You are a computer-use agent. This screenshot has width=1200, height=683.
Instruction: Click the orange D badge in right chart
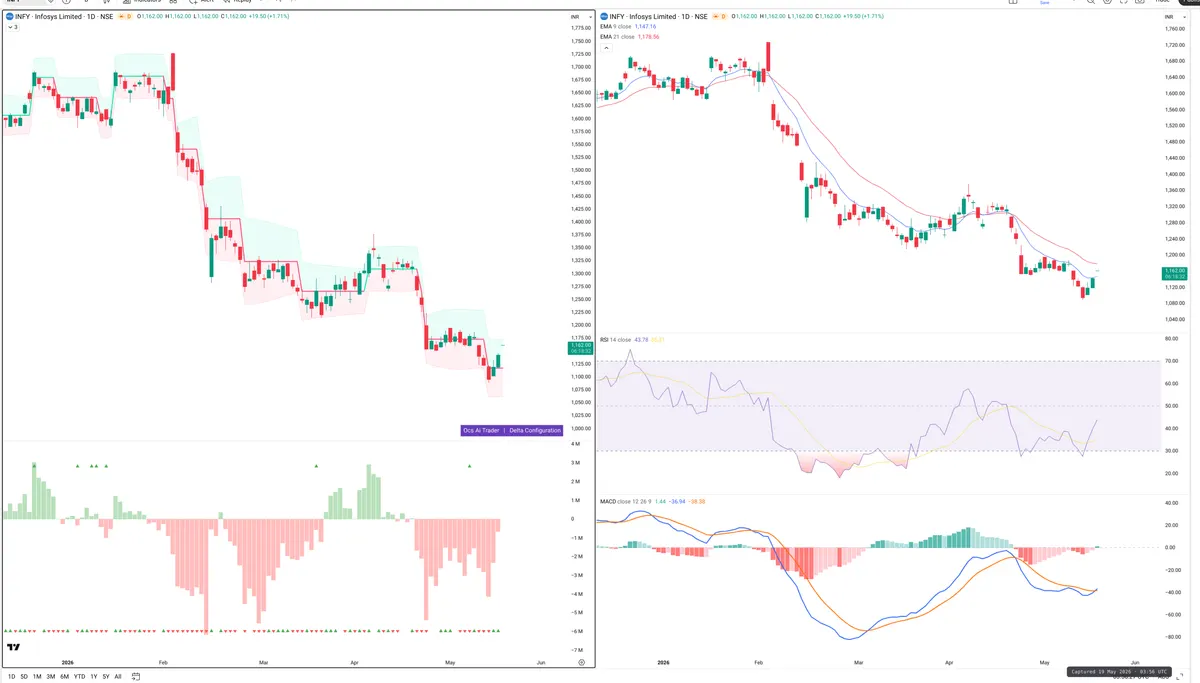pyautogui.click(x=721, y=17)
